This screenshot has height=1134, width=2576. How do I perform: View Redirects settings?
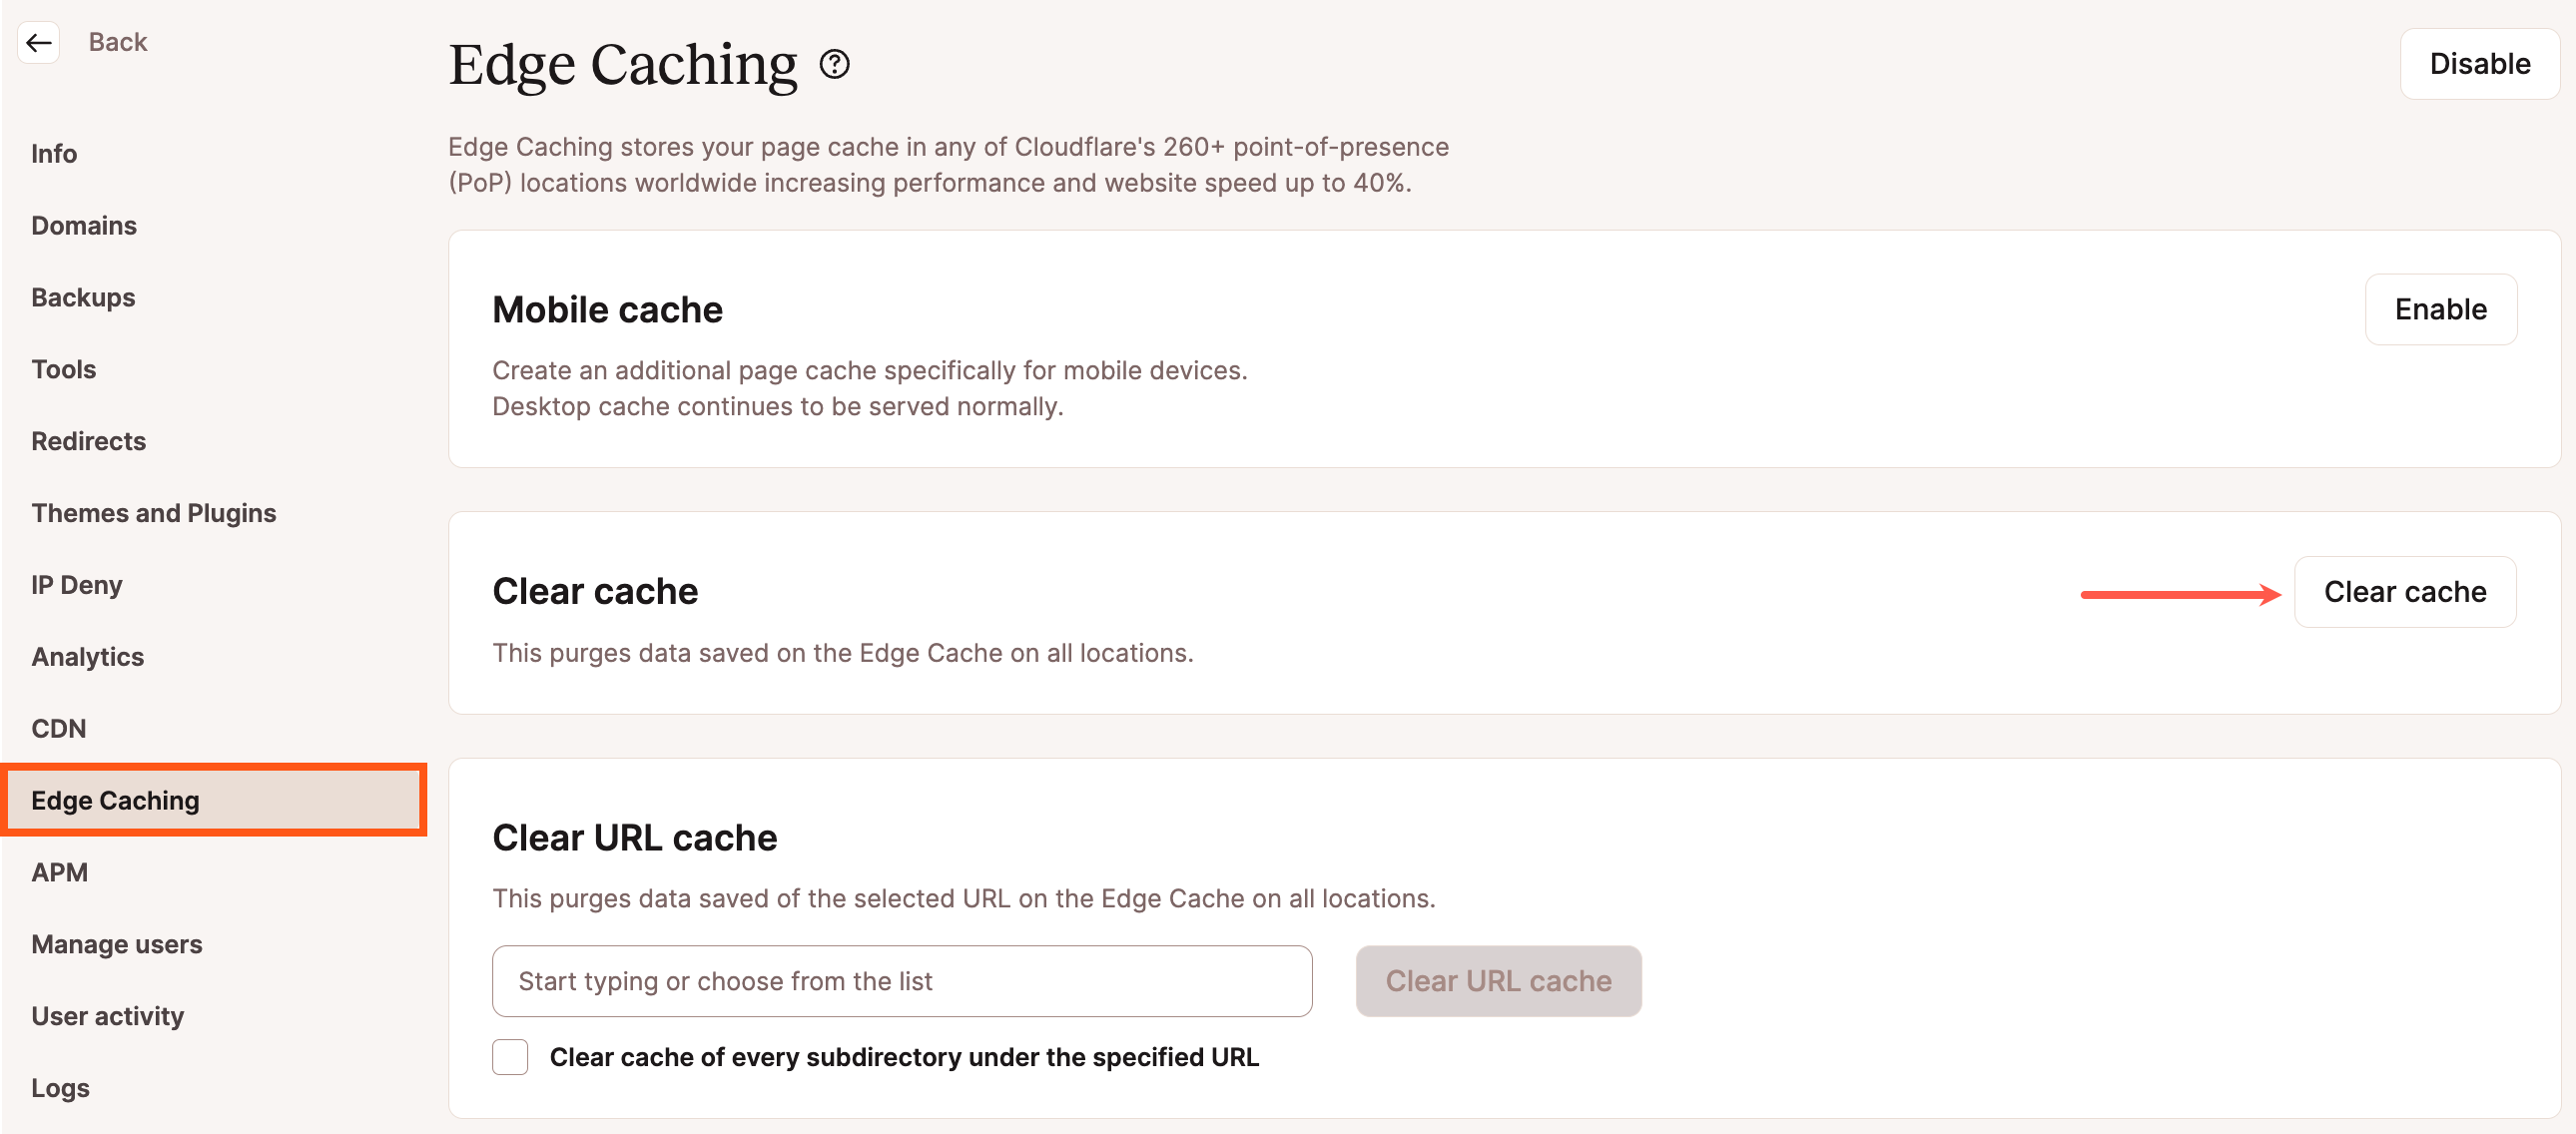pos(88,441)
